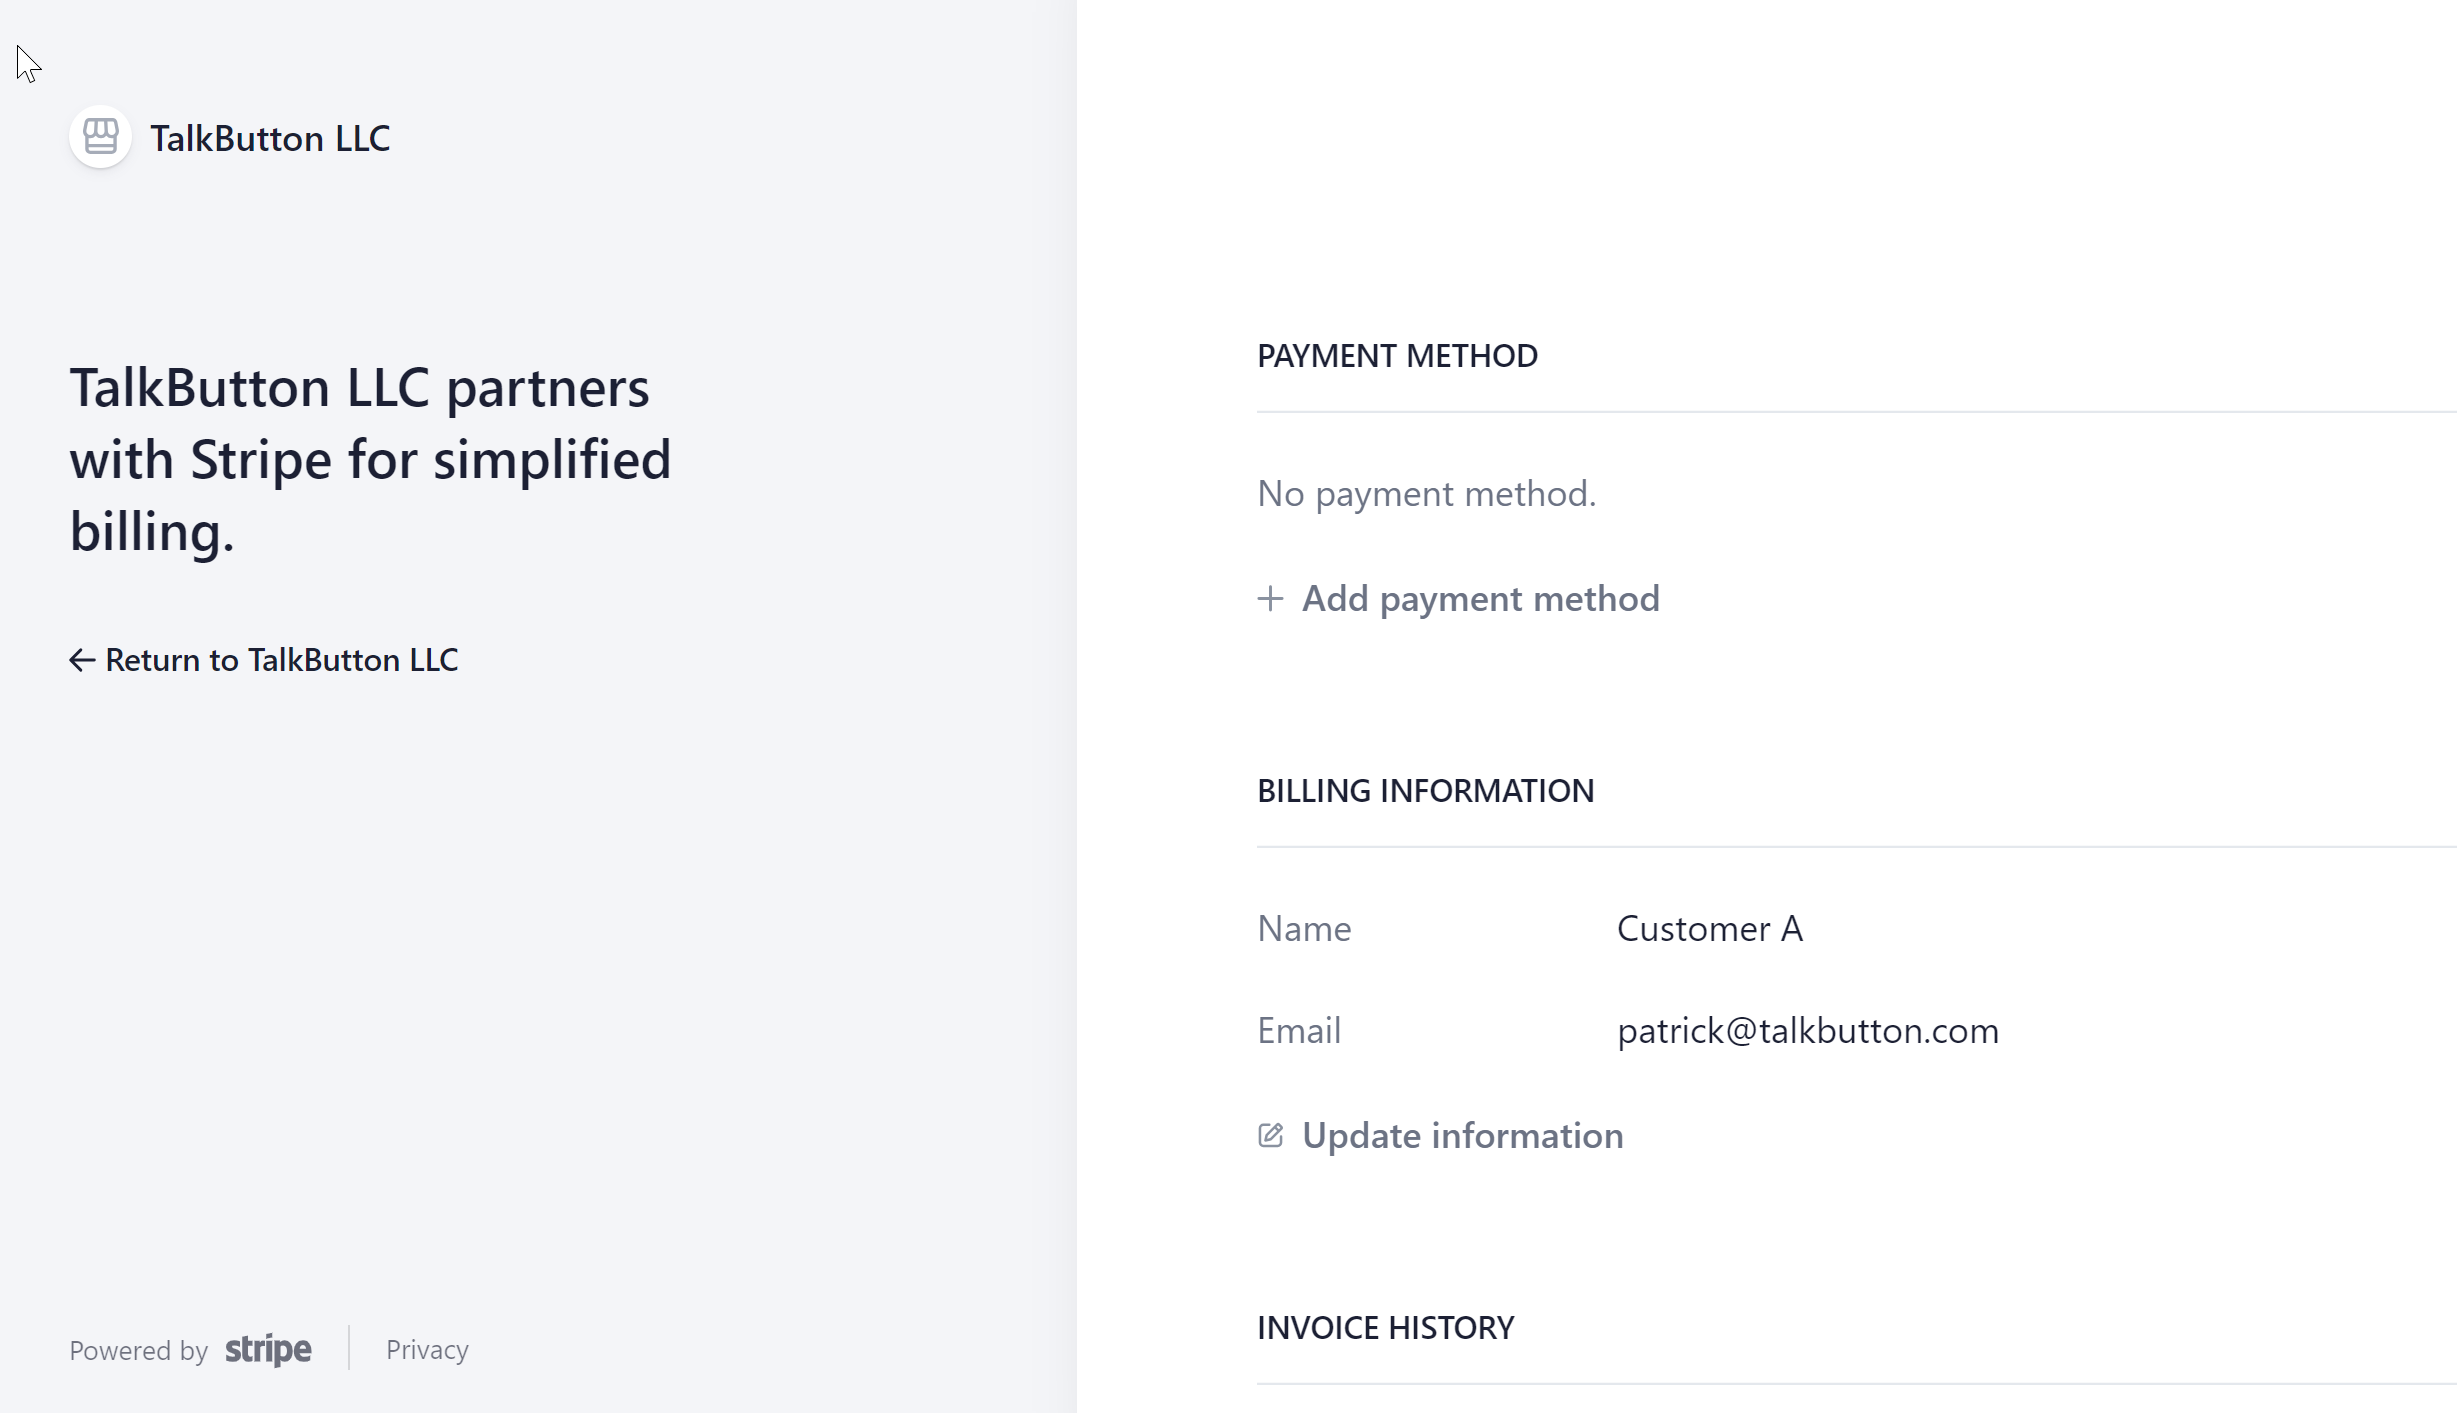Click the pencil edit icon
Viewport: 2457px width, 1413px height.
1270,1136
